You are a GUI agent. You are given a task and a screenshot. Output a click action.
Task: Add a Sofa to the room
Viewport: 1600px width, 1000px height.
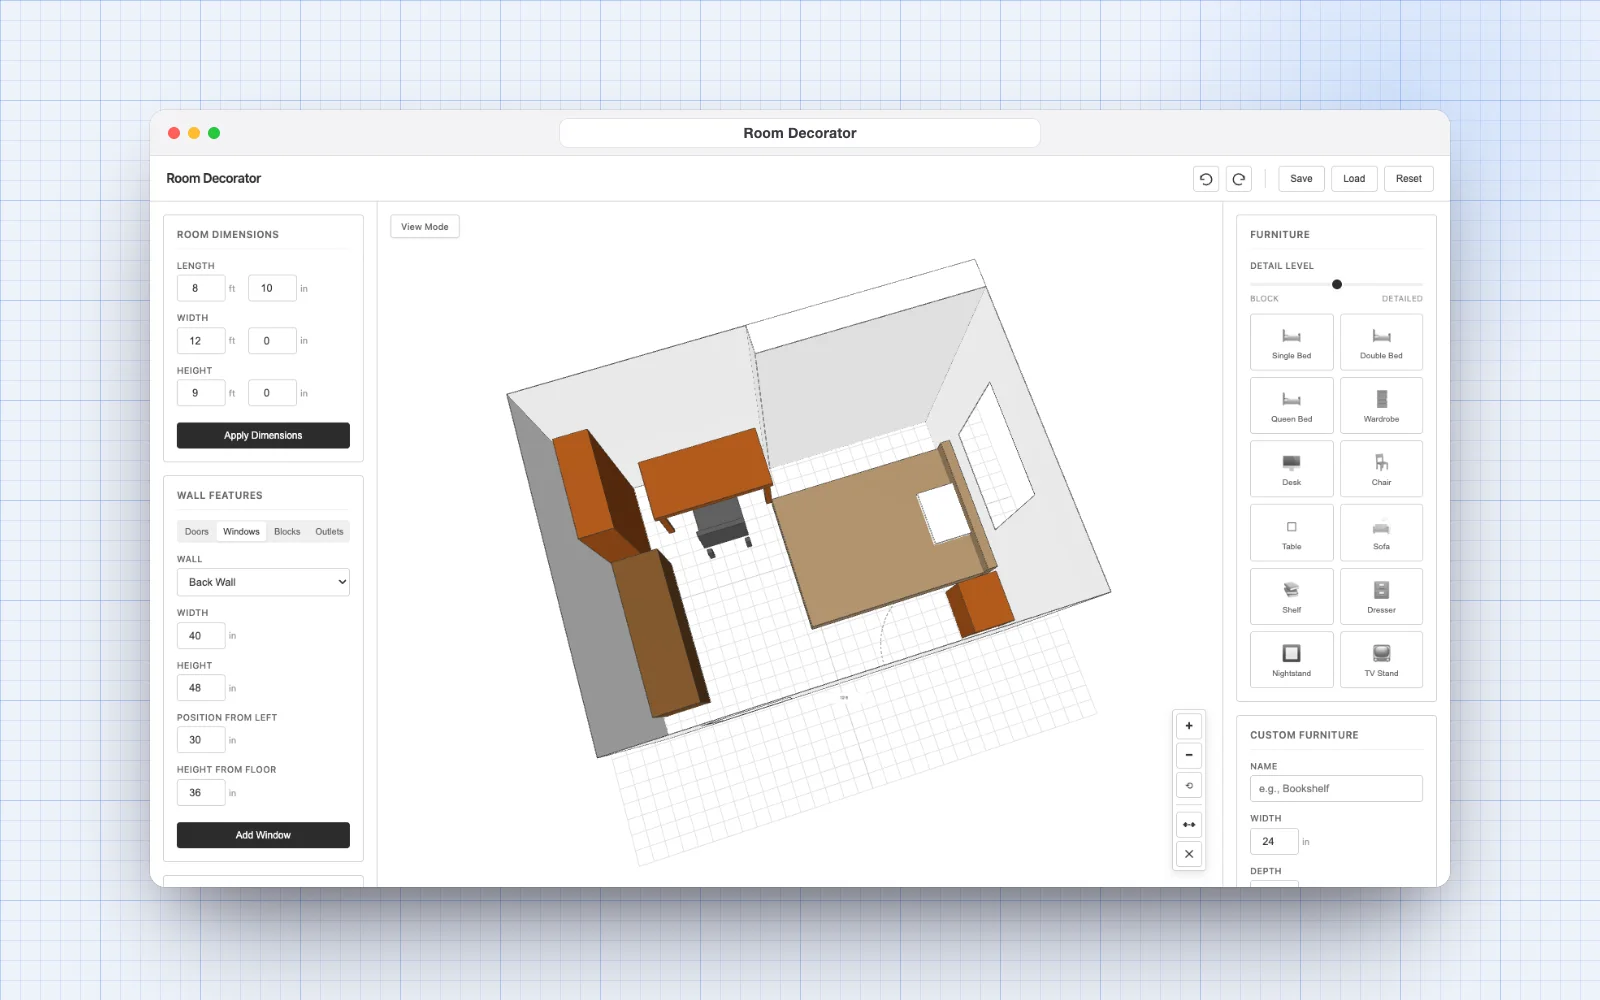[x=1381, y=533]
